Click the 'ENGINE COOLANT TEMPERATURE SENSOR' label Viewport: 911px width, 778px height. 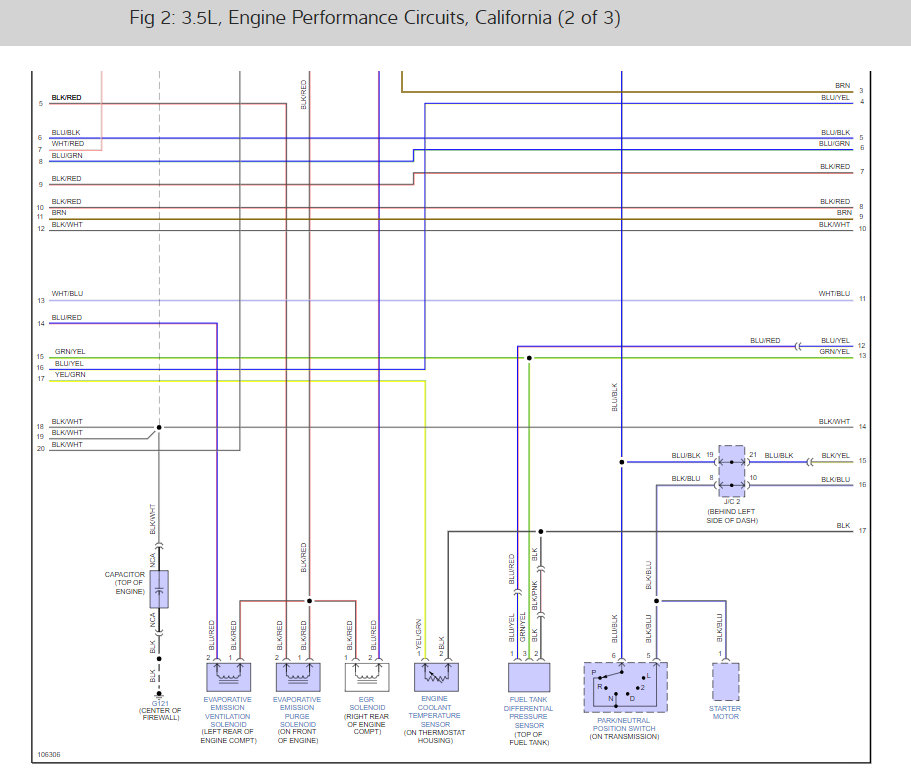click(435, 712)
